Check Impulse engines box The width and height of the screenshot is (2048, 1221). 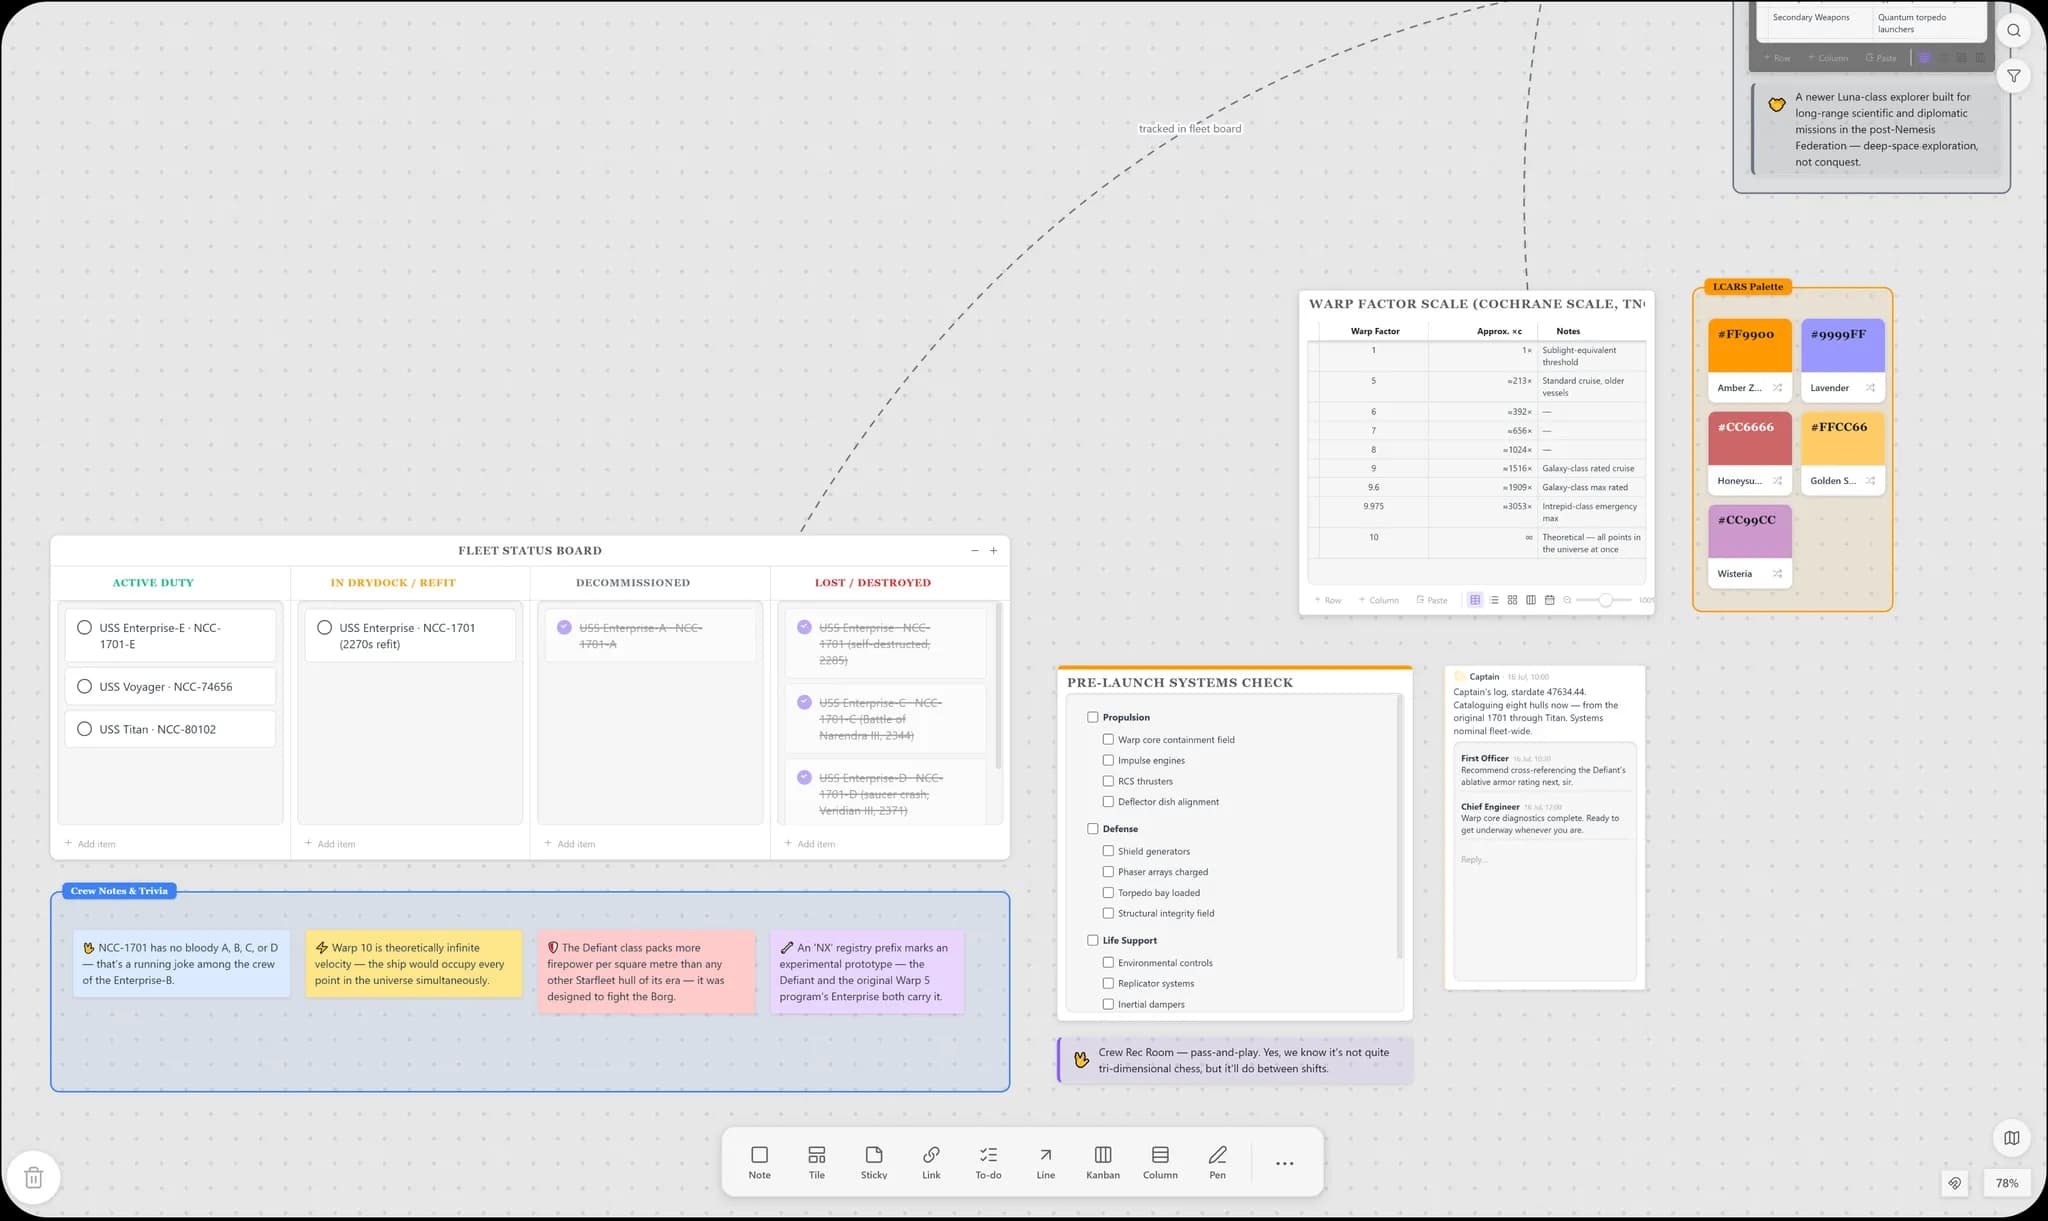click(1108, 760)
